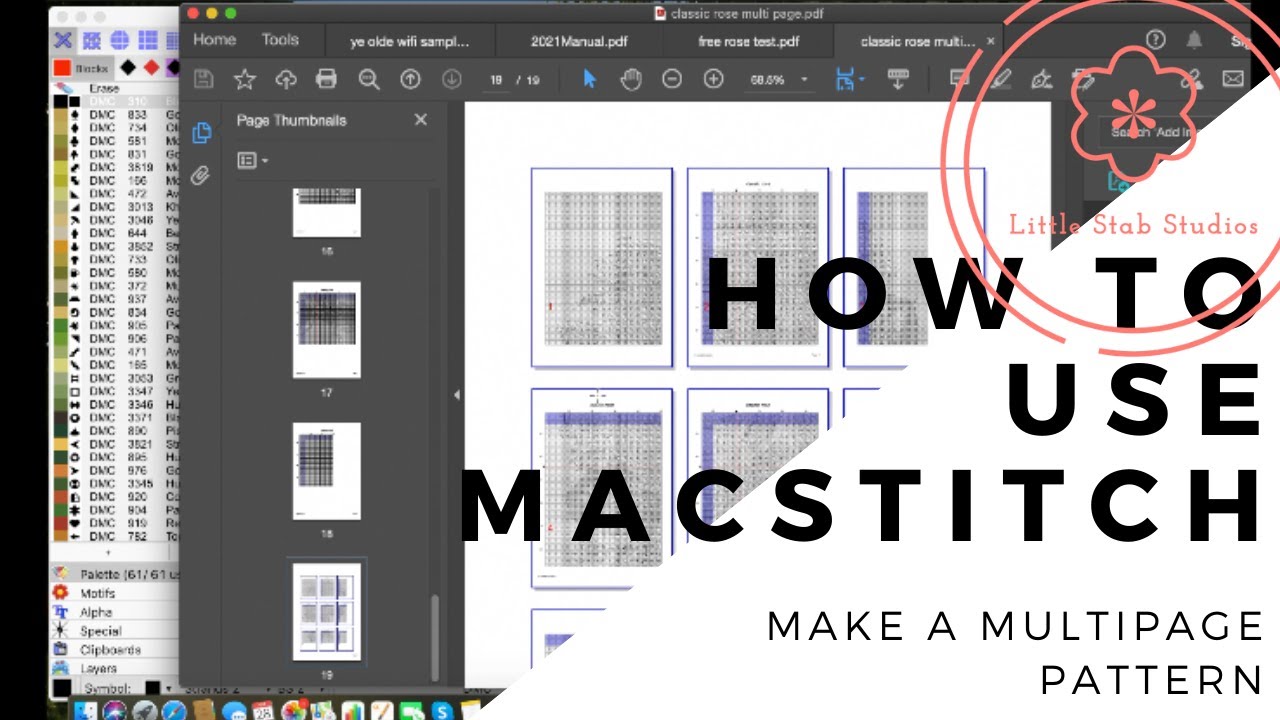Click the Acrobat help question mark icon
The width and height of the screenshot is (1280, 720).
pos(1156,39)
